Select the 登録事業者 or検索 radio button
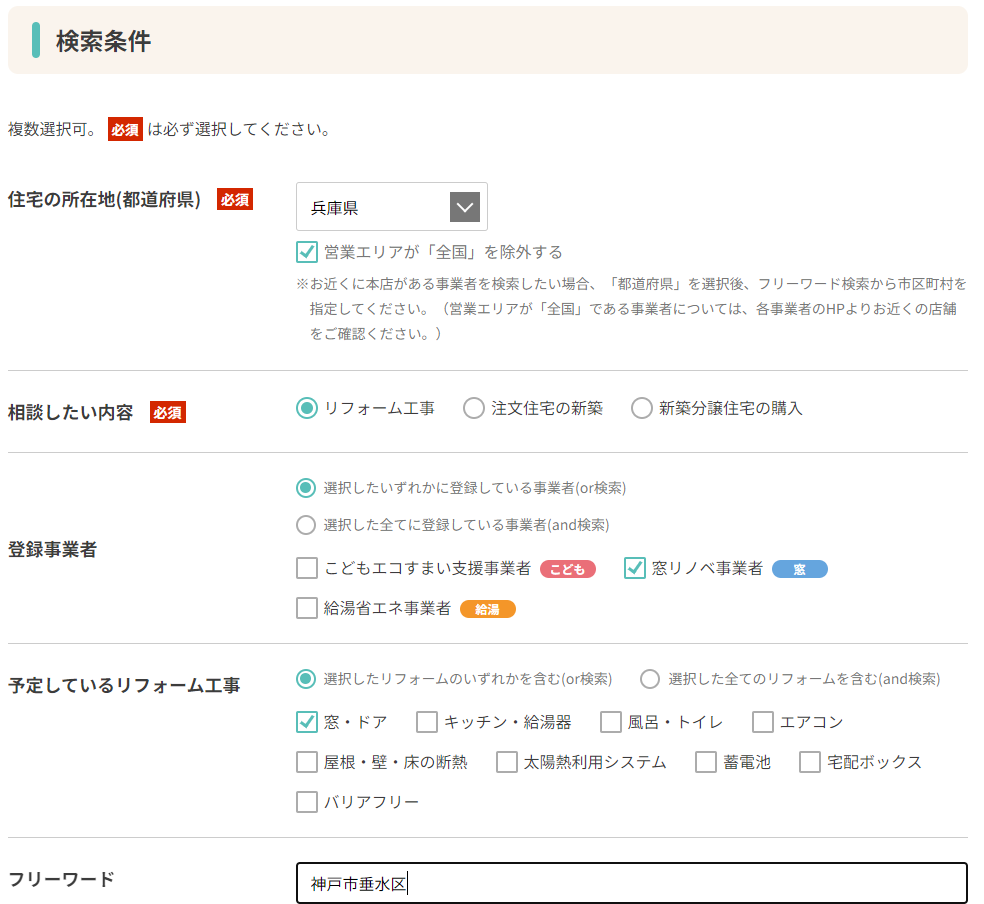Viewport: 984px width, 904px height. 306,488
